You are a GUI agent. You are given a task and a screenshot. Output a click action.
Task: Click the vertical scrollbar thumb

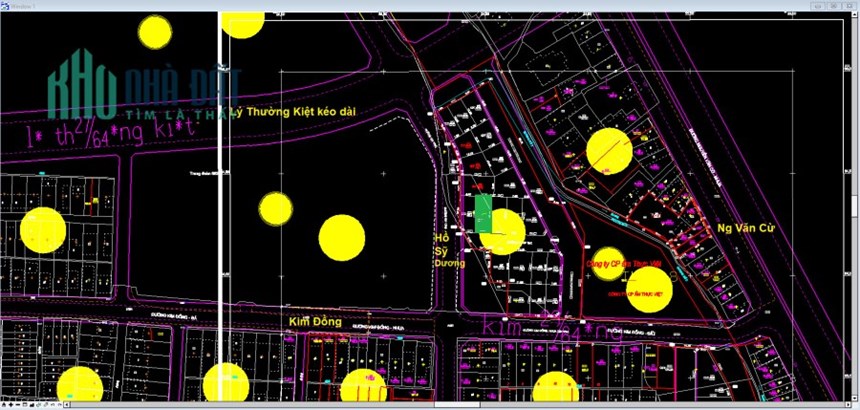(x=855, y=207)
